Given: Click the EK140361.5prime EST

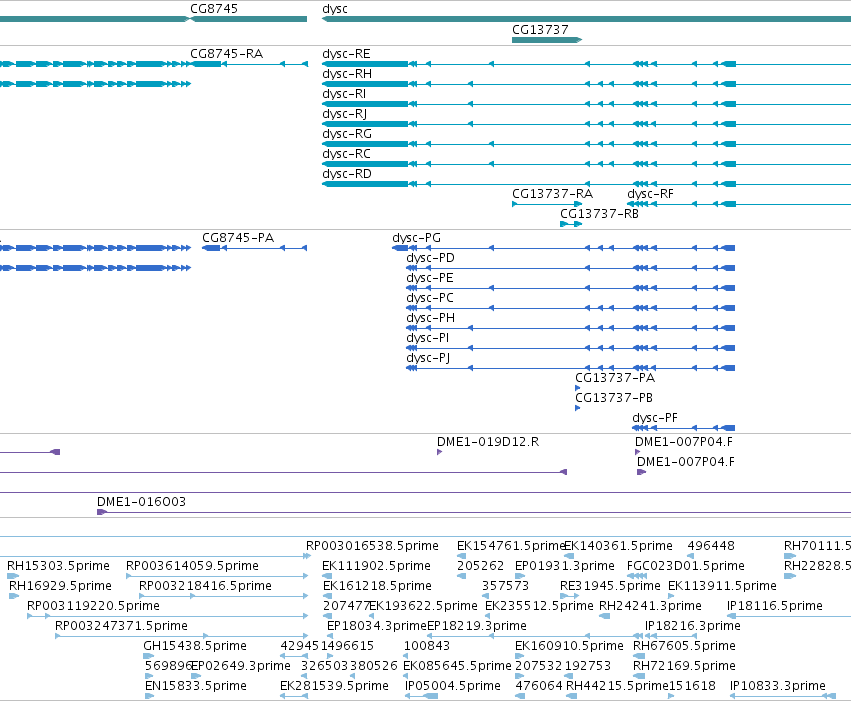Looking at the screenshot, I should click(x=618, y=546).
